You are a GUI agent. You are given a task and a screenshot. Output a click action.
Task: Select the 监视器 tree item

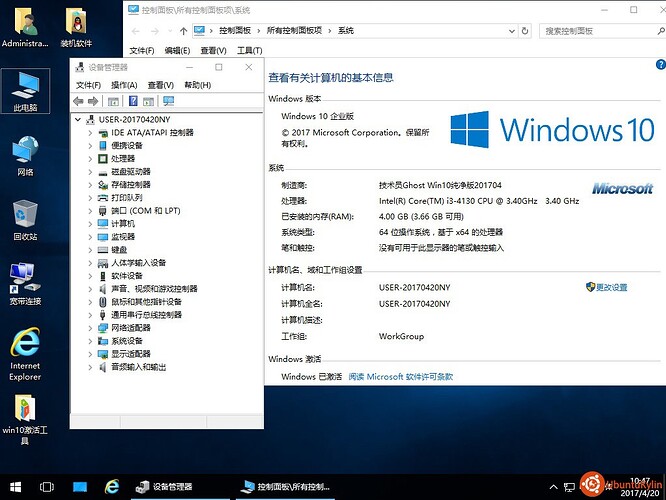123,237
